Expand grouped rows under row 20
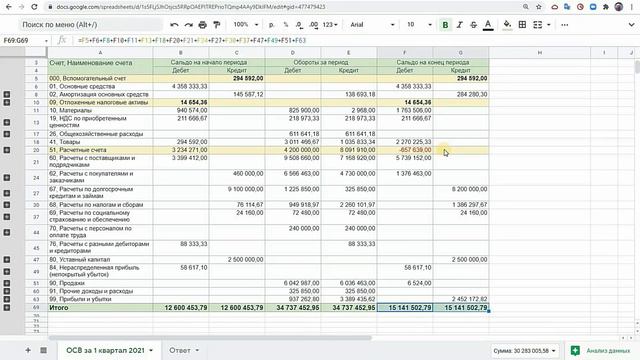Viewport: 640px width, 360px height. pos(7,150)
